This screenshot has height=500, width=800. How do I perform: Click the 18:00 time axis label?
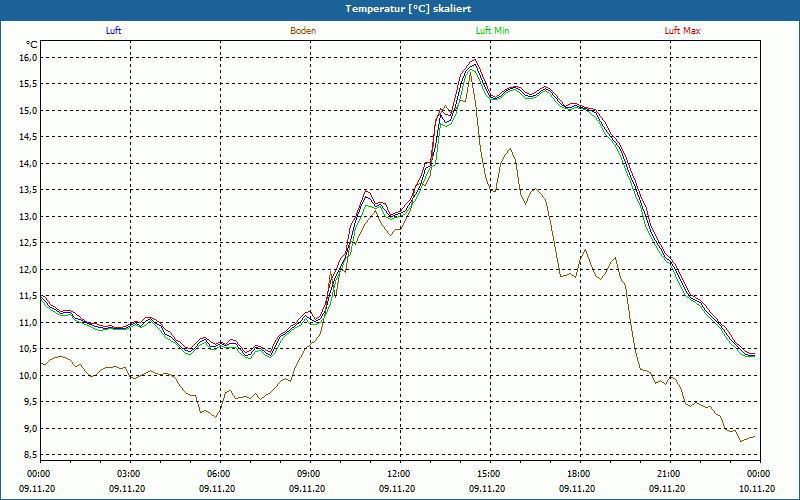[580, 474]
